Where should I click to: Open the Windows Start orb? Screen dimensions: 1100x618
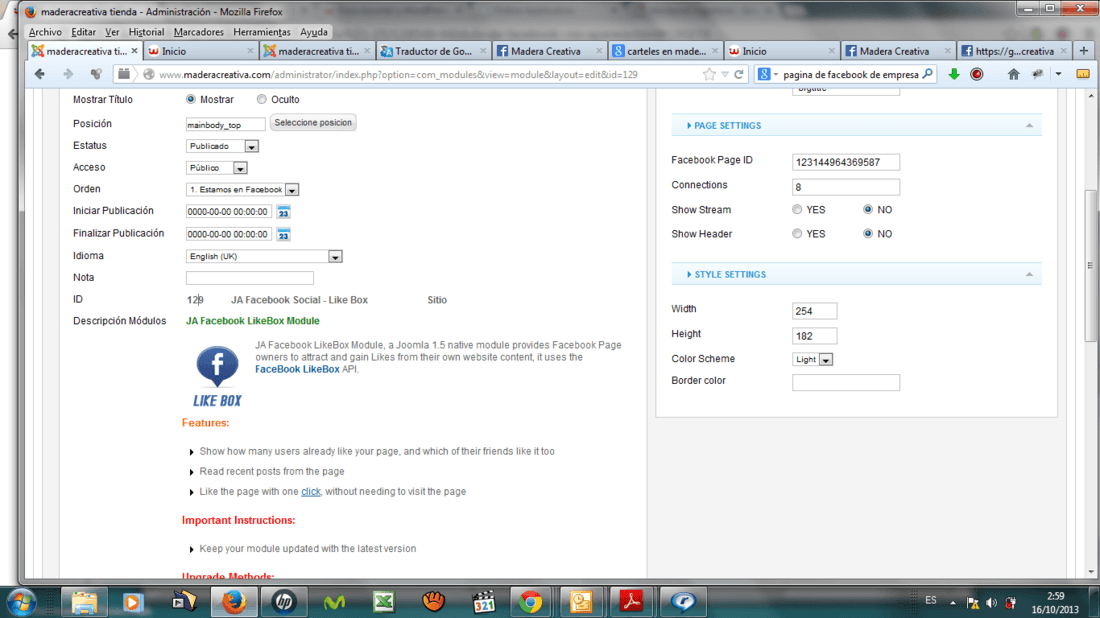coord(22,602)
